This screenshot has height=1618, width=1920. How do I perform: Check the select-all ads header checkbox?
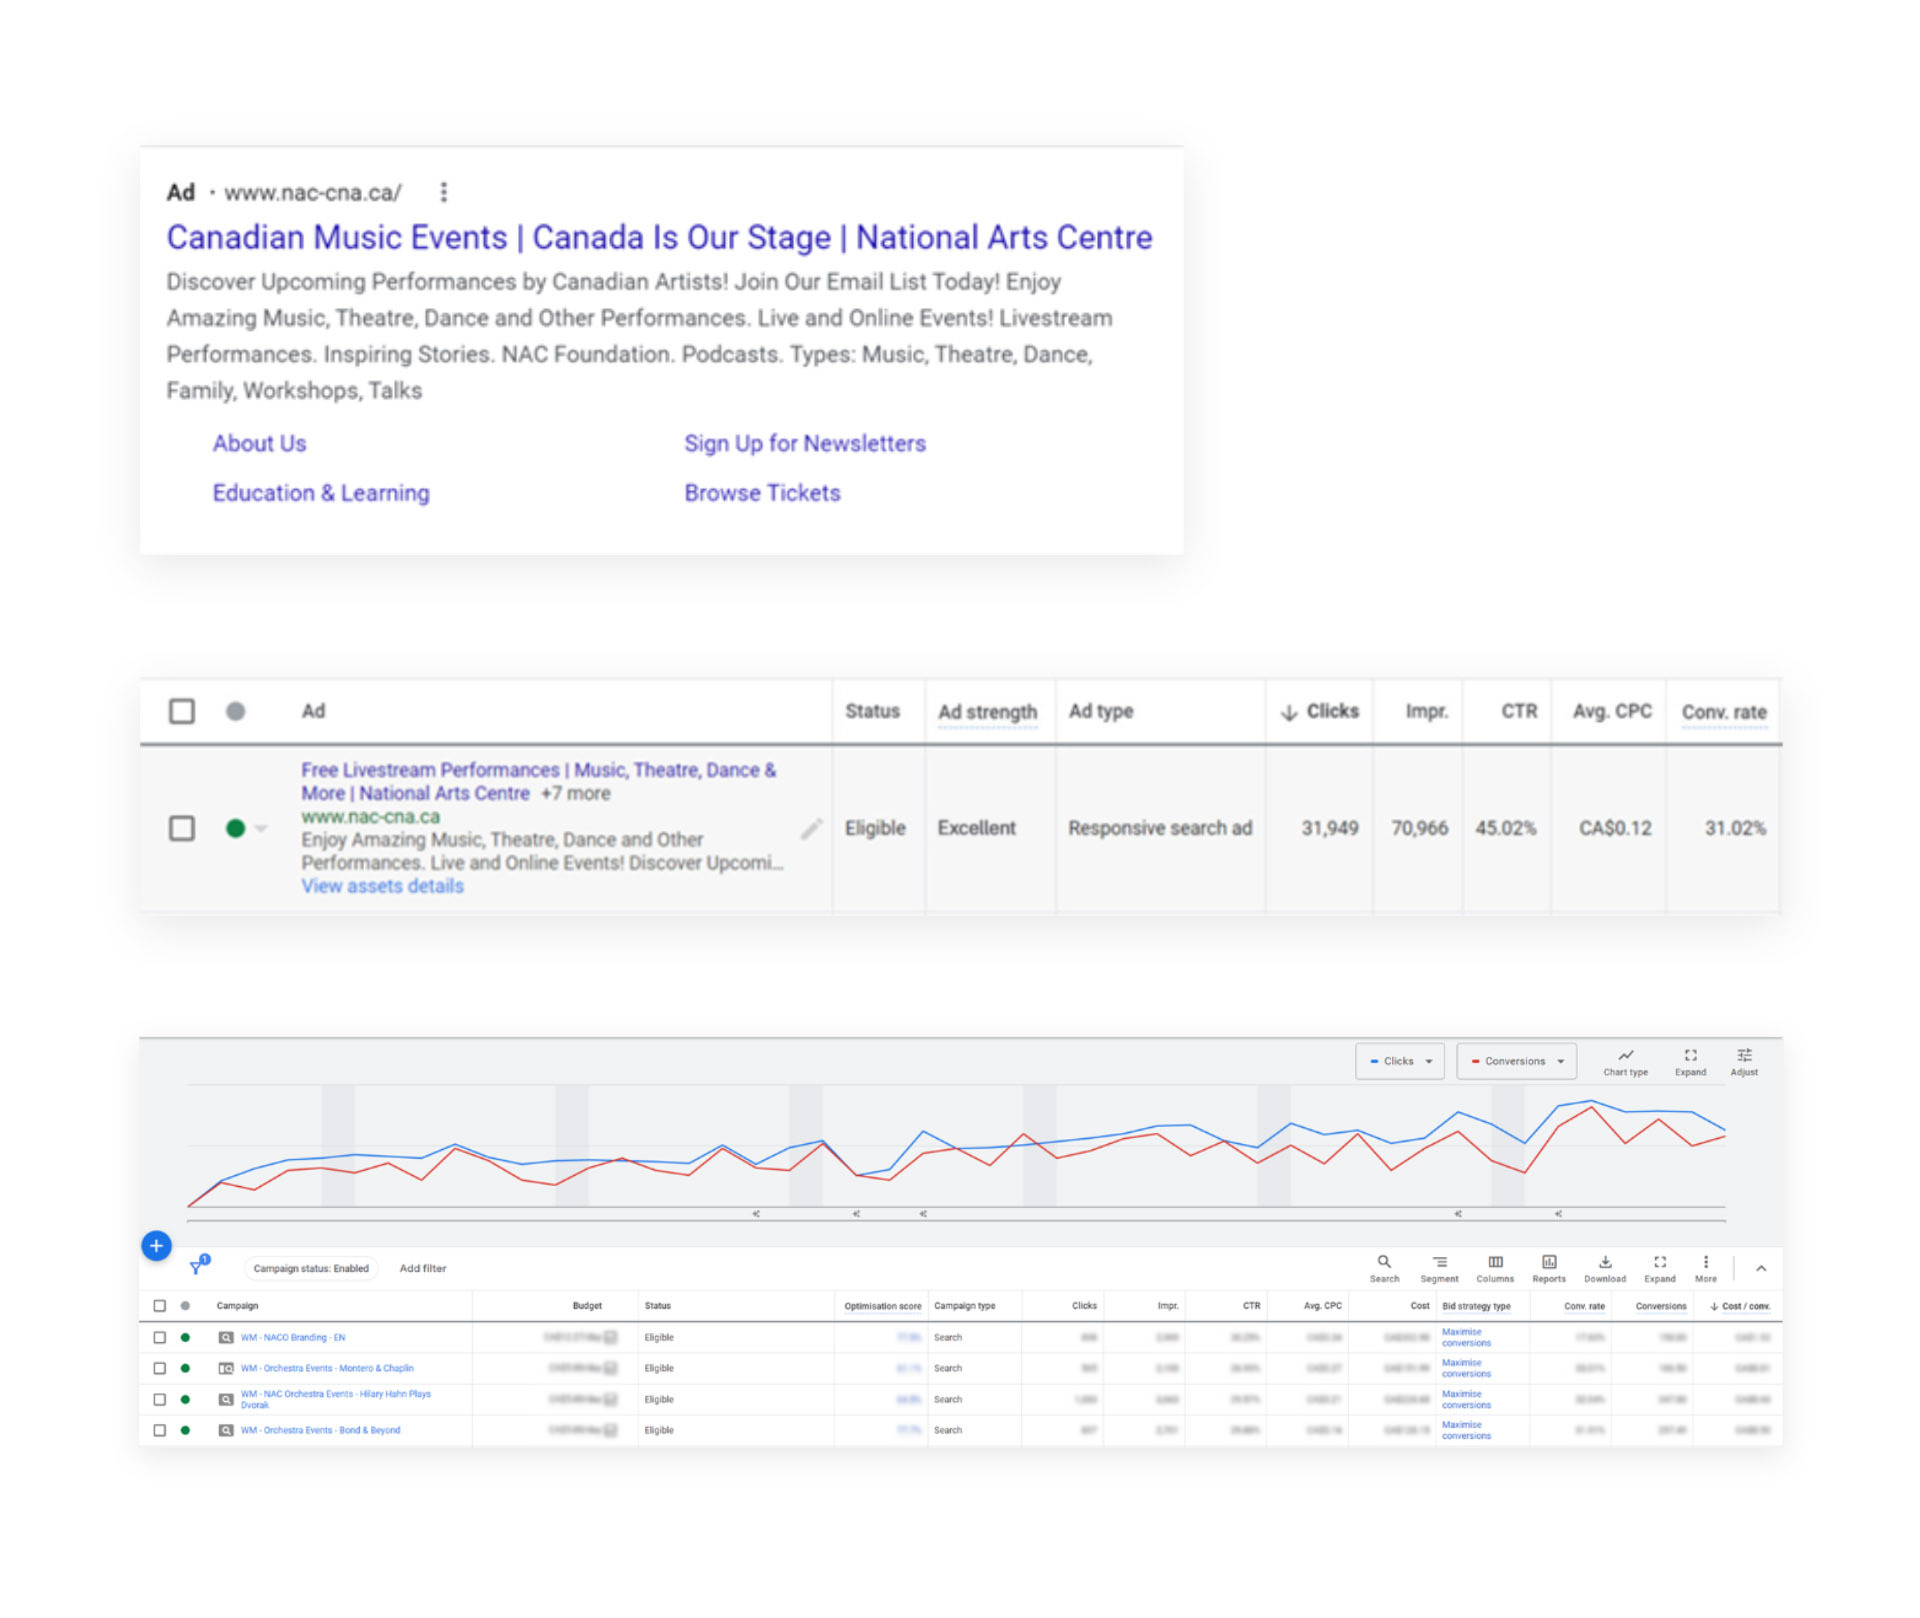point(182,711)
